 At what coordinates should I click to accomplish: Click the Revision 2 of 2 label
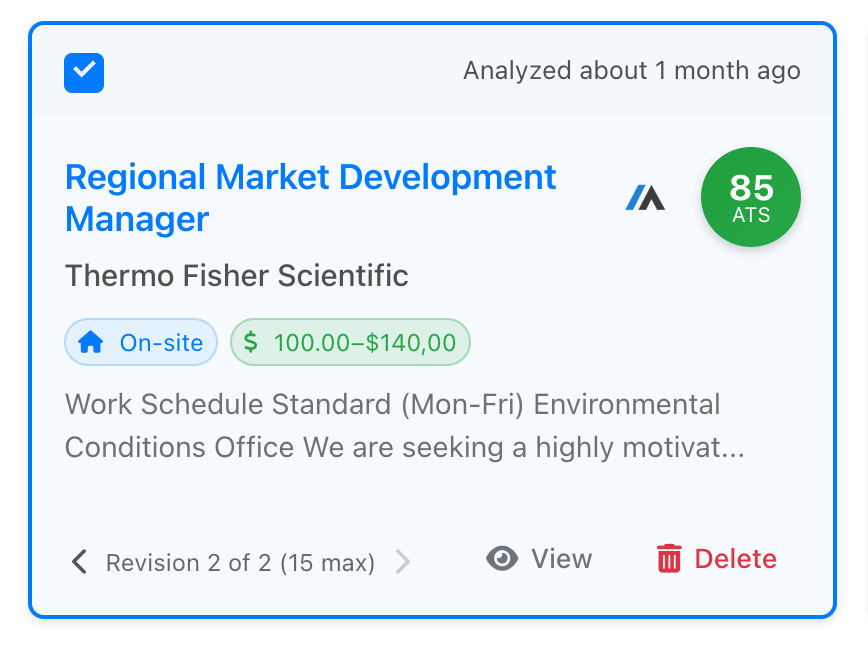tap(240, 563)
